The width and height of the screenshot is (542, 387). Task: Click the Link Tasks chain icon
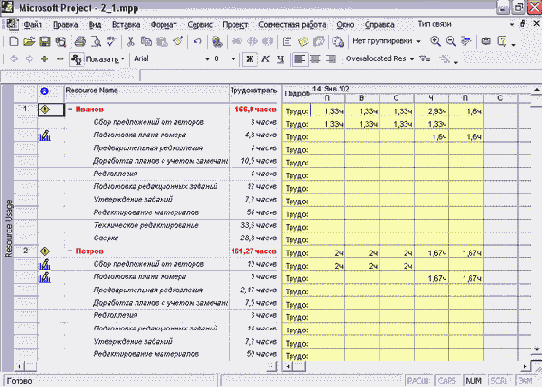click(237, 42)
